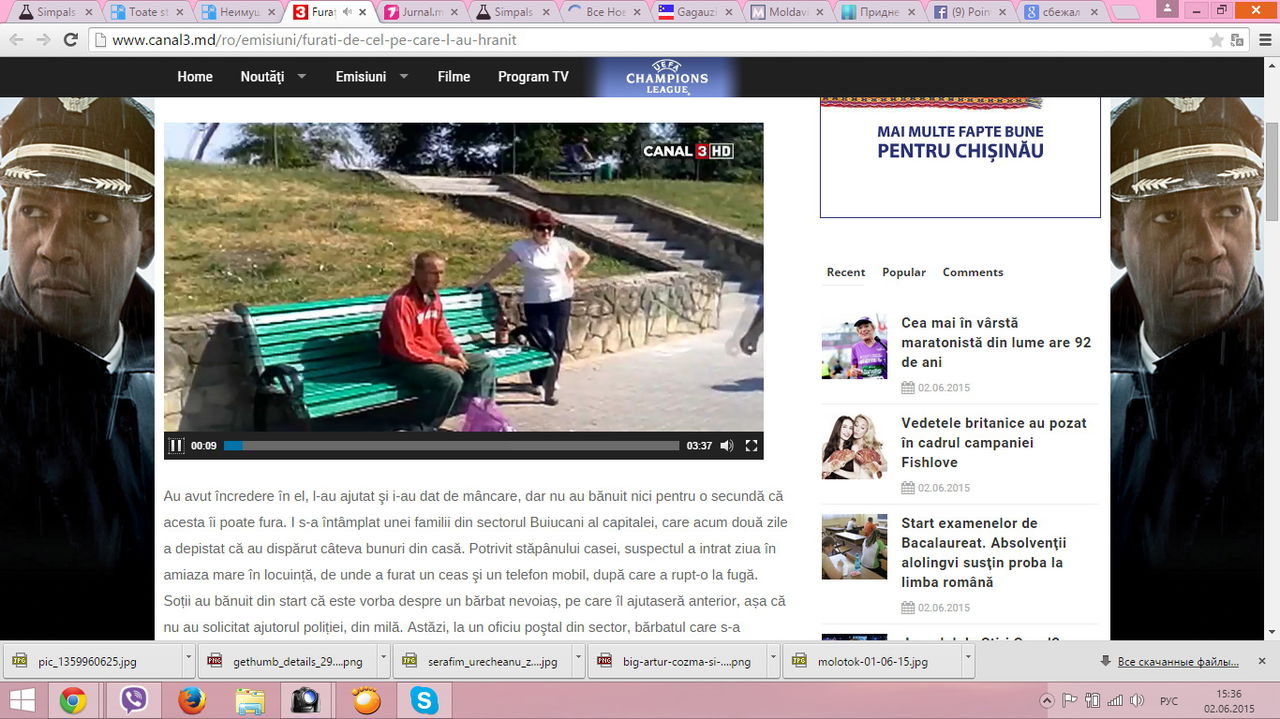Image resolution: width=1280 pixels, height=719 pixels.
Task: Click the reload page icon
Action: pyautogui.click(x=70, y=40)
